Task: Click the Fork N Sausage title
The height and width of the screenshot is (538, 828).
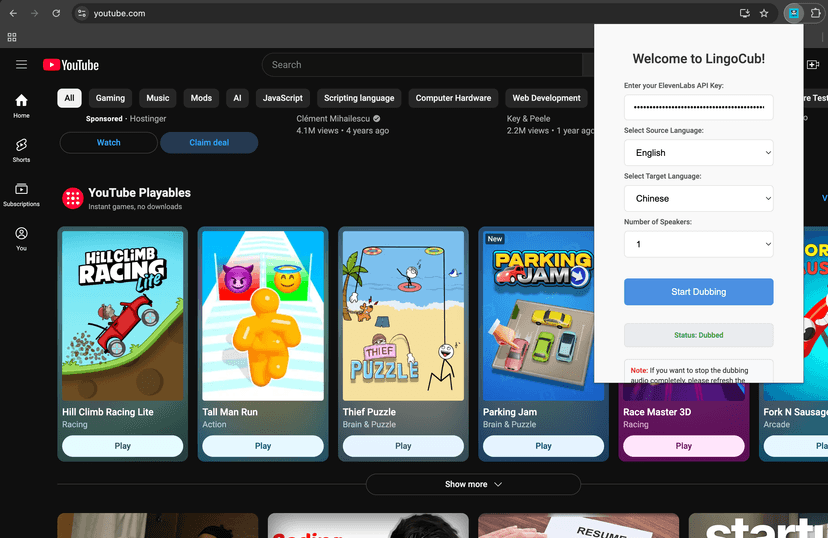Action: [x=795, y=412]
